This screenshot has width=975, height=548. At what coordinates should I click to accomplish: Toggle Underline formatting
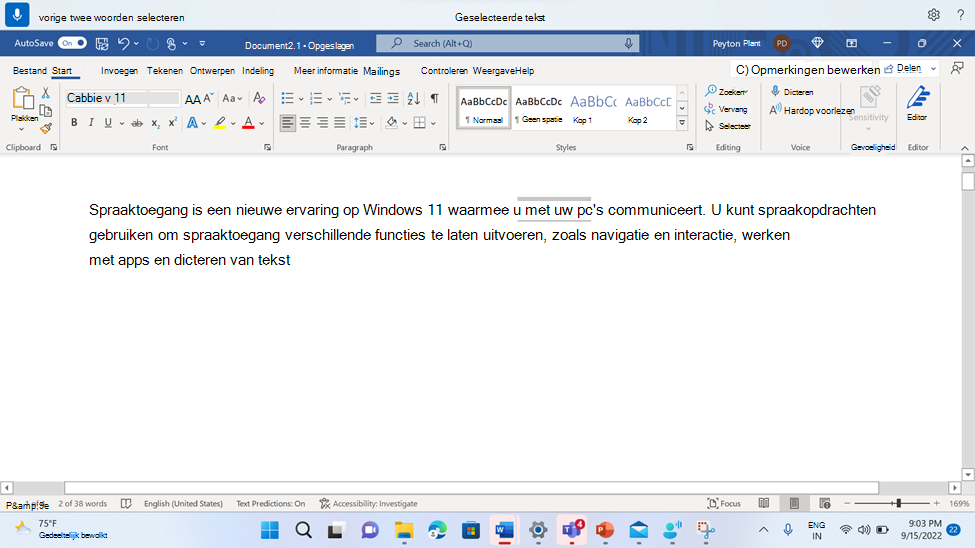point(108,123)
